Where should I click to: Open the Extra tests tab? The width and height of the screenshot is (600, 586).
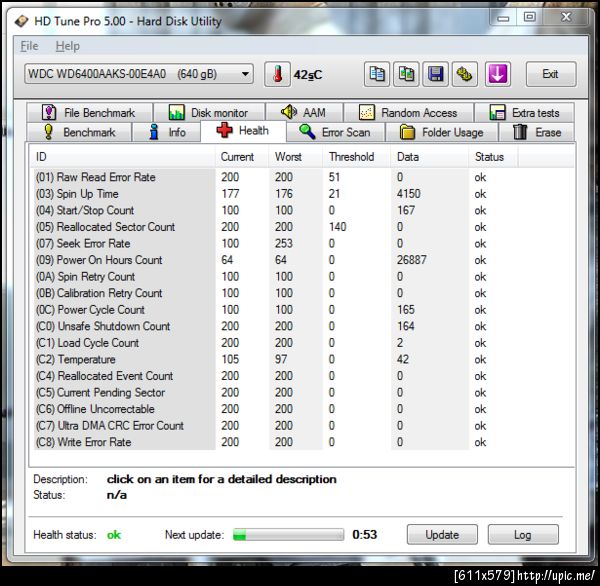(524, 113)
